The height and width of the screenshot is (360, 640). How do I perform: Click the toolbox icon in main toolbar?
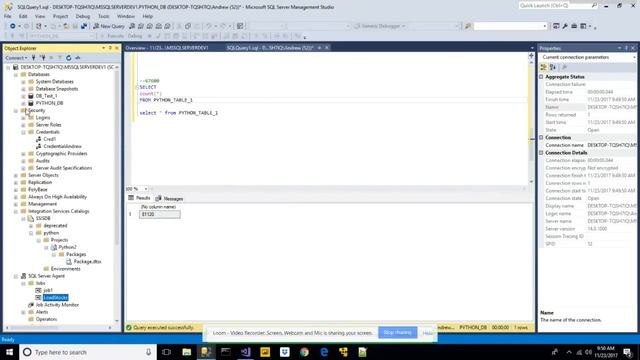click(574, 26)
